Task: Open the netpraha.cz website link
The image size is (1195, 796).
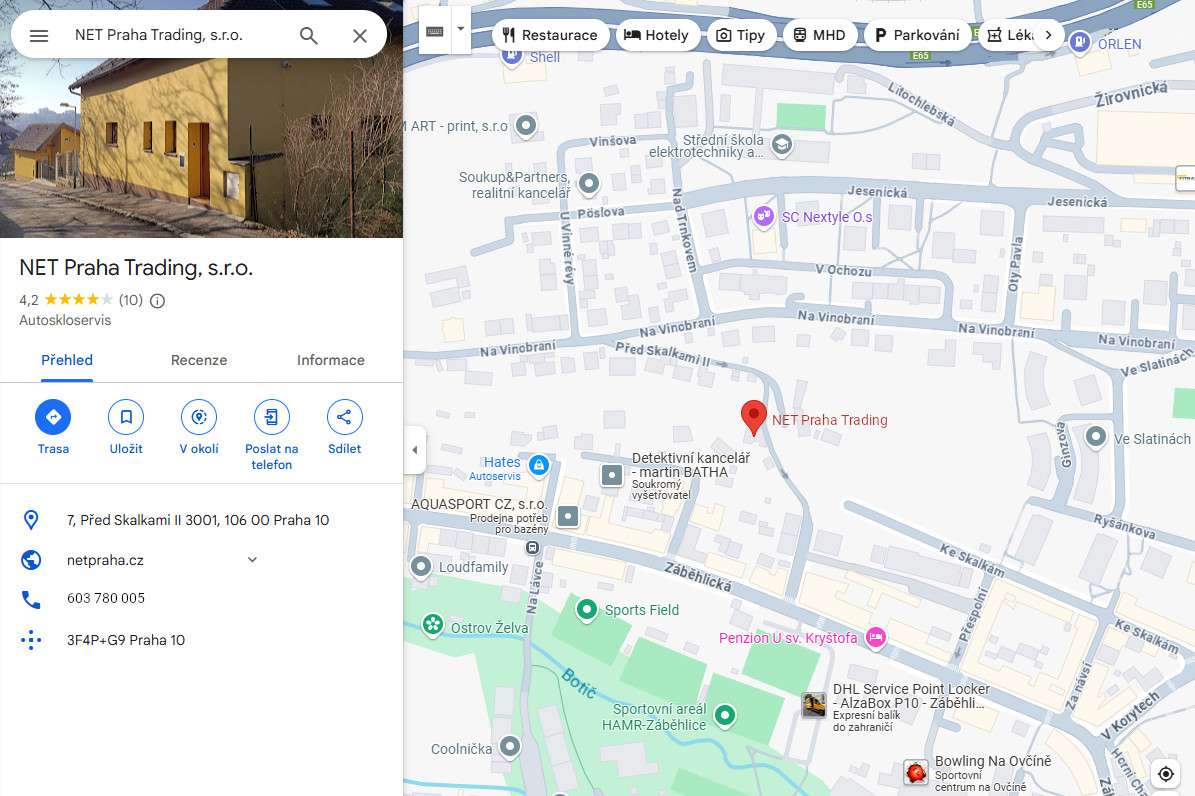Action: tap(105, 560)
